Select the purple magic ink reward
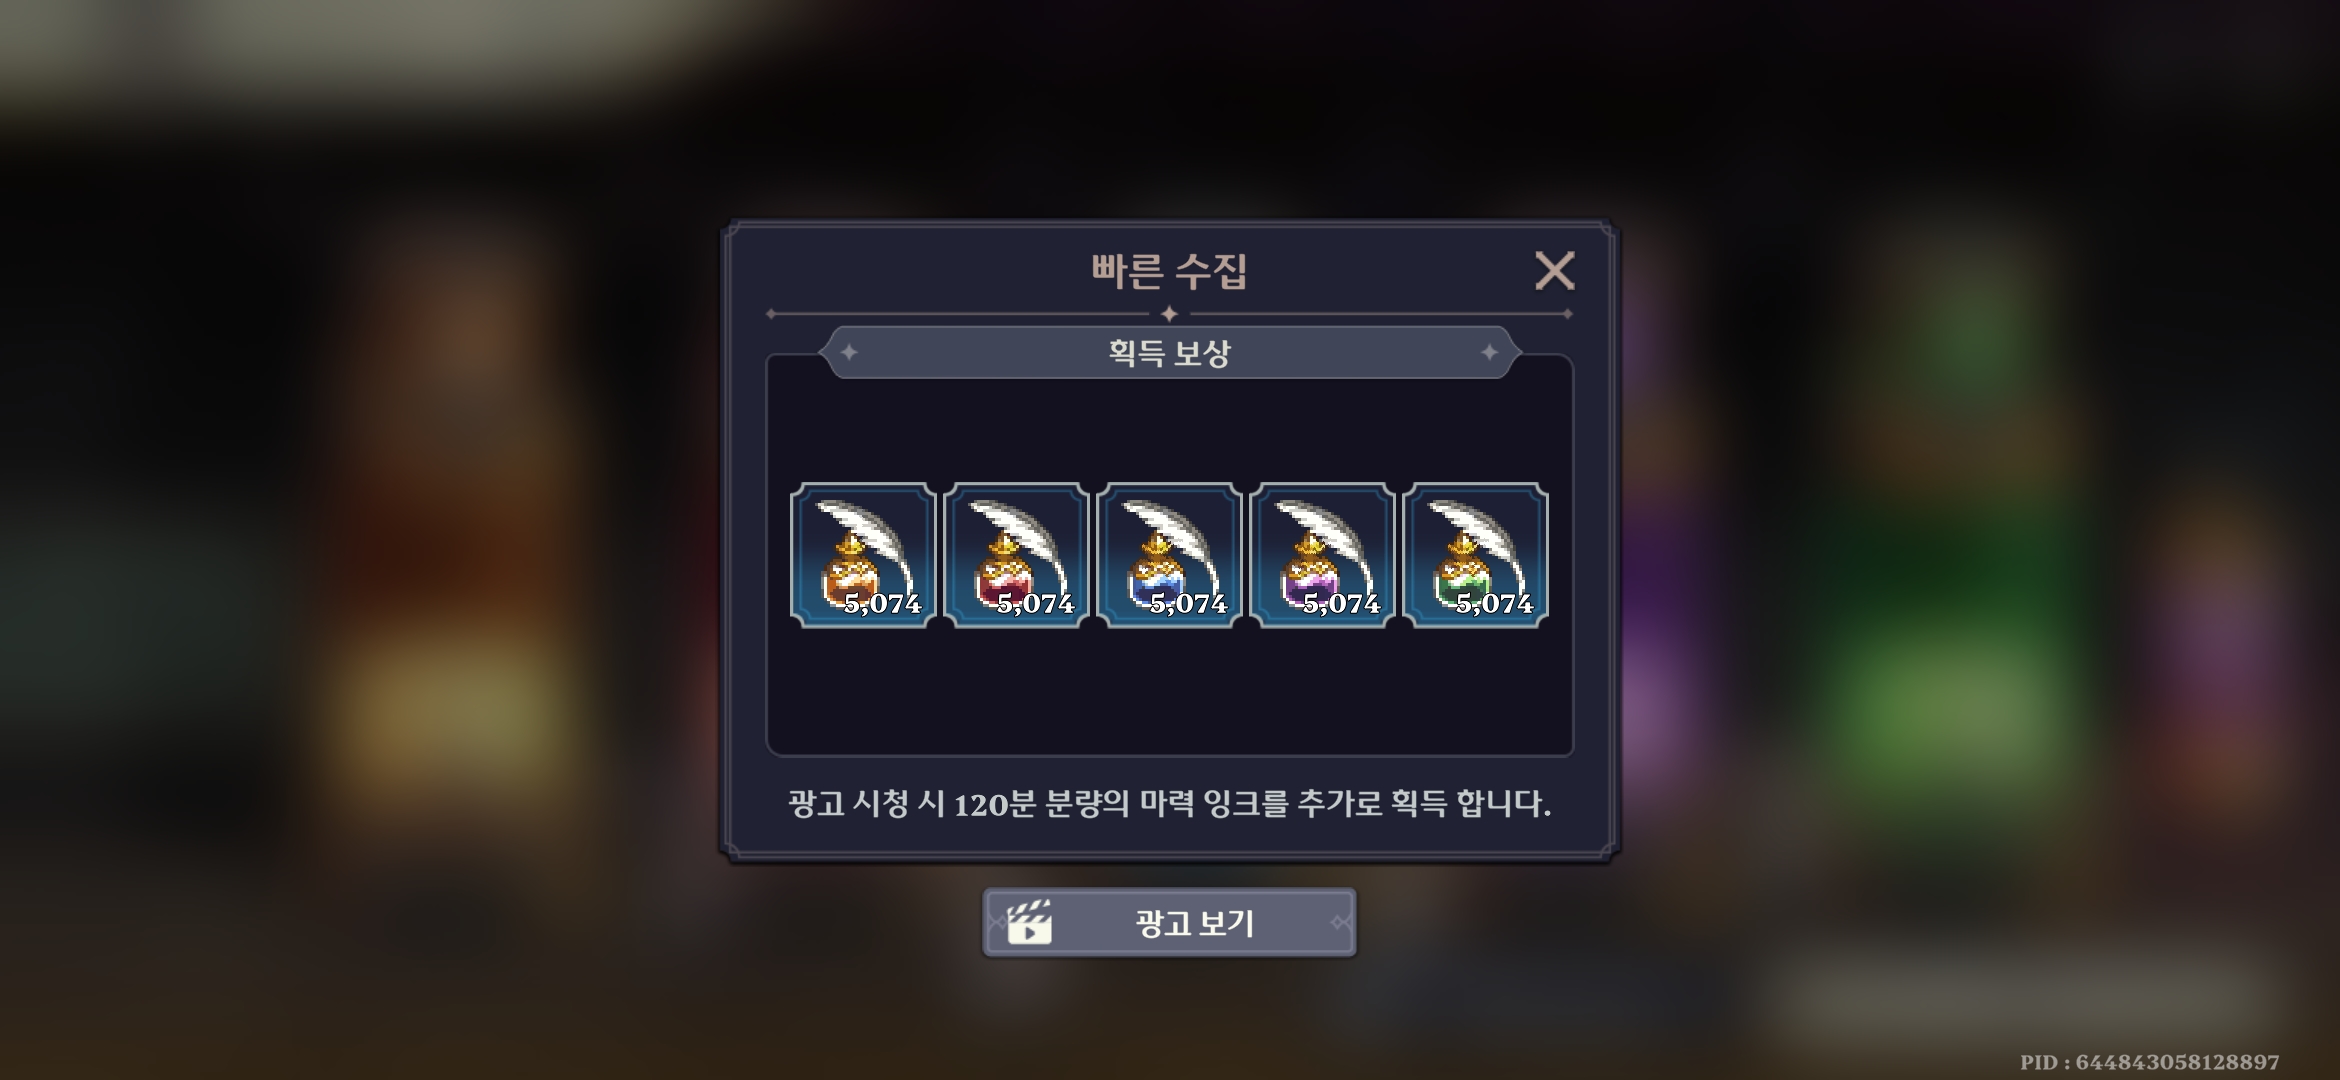This screenshot has width=2340, height=1080. pyautogui.click(x=1322, y=555)
